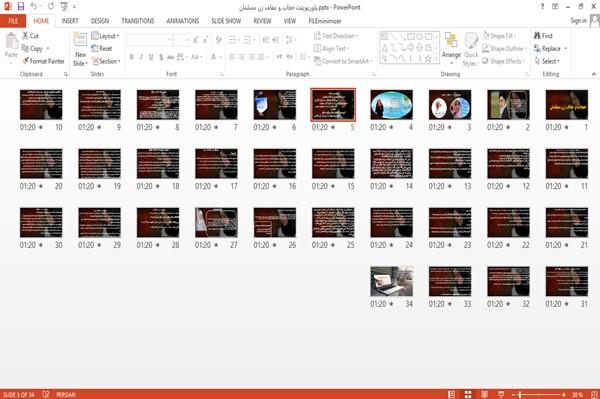
Task: Select slide thumbnail number 34 with laptop
Action: (391, 281)
